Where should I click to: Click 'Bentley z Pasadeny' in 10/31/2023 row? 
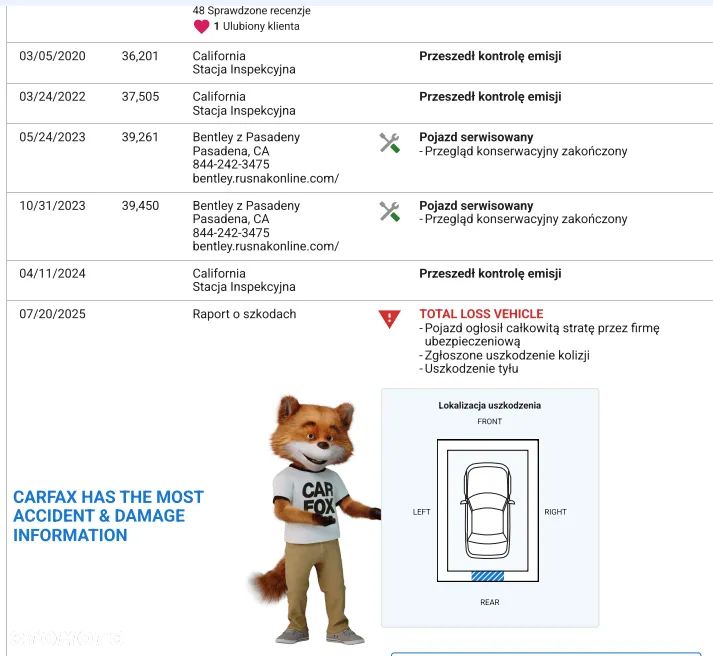(x=246, y=205)
